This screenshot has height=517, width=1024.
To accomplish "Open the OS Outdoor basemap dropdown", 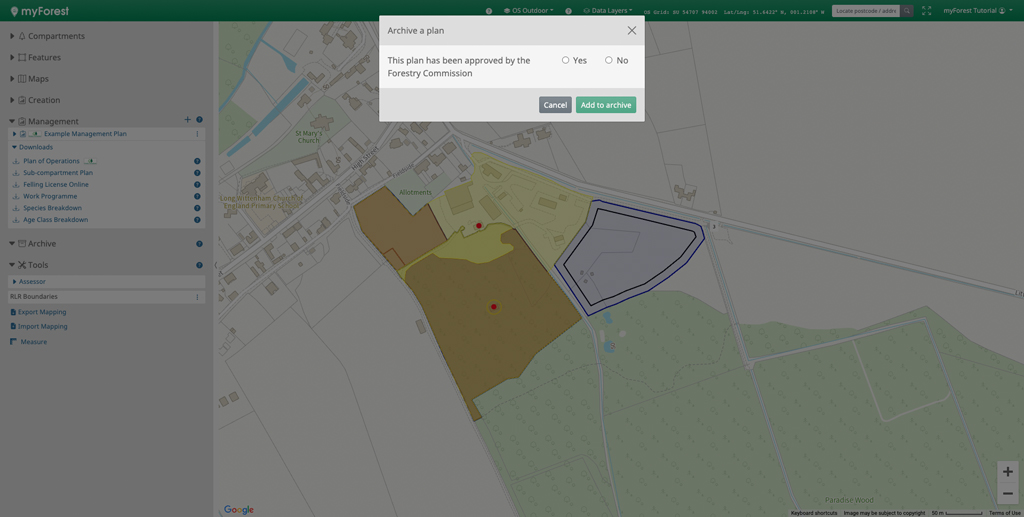I will pos(528,11).
